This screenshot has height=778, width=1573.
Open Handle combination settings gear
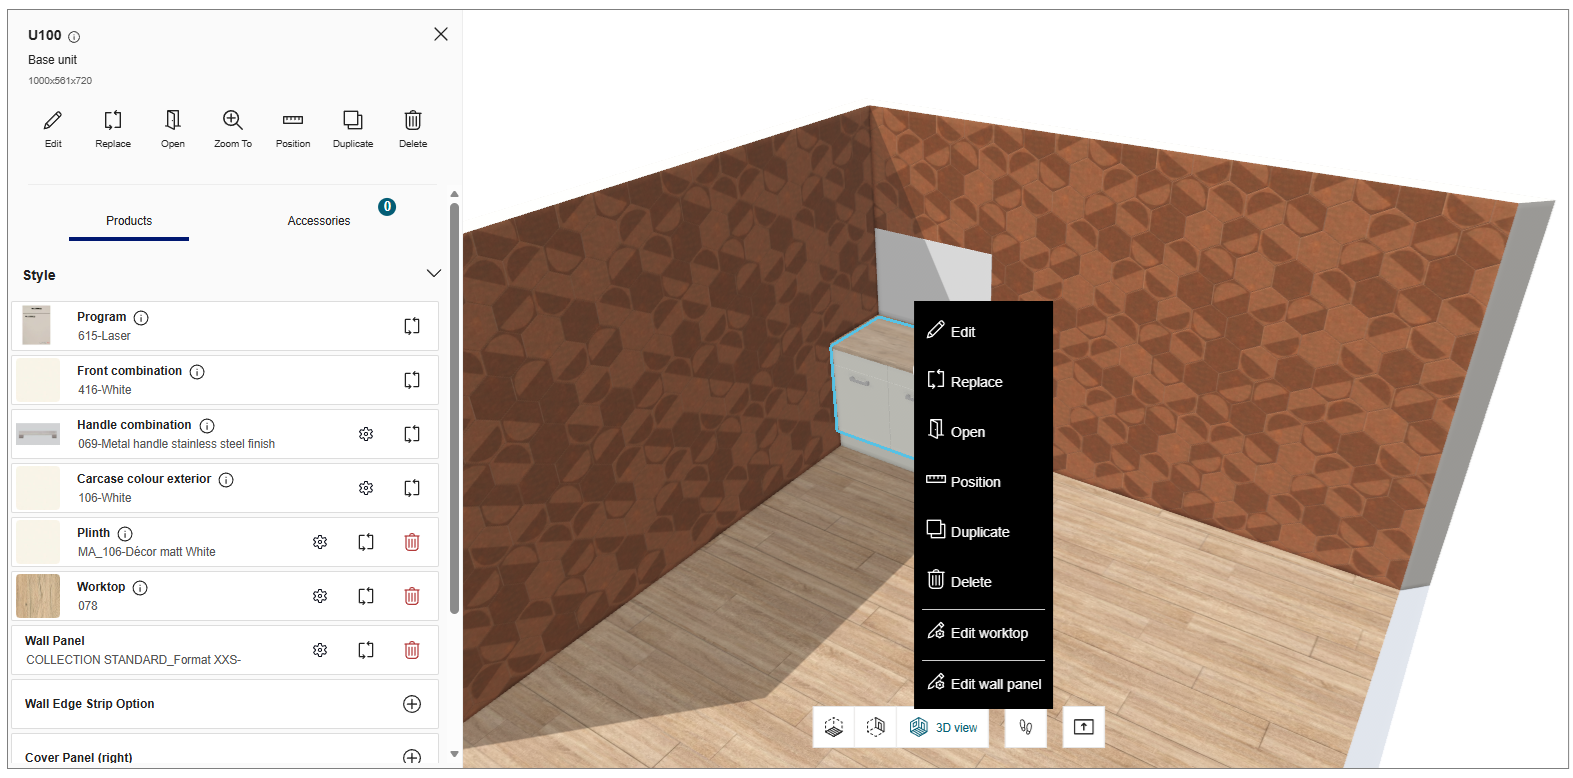pos(366,434)
